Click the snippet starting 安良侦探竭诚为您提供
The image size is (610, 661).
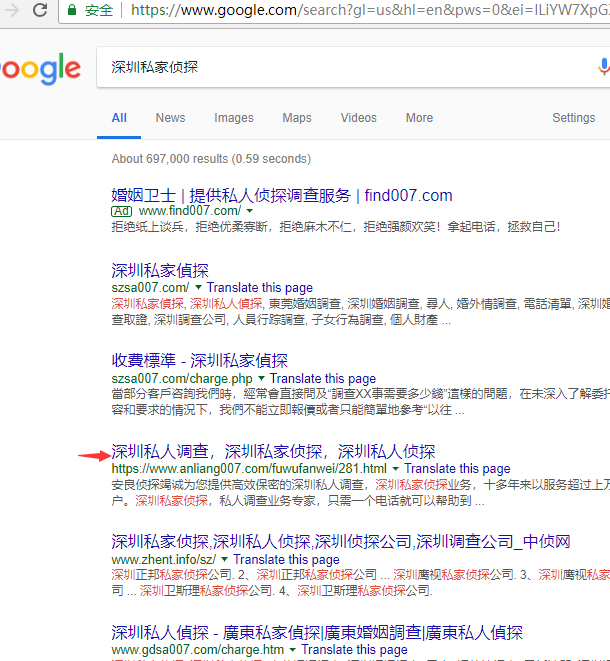click(x=360, y=492)
